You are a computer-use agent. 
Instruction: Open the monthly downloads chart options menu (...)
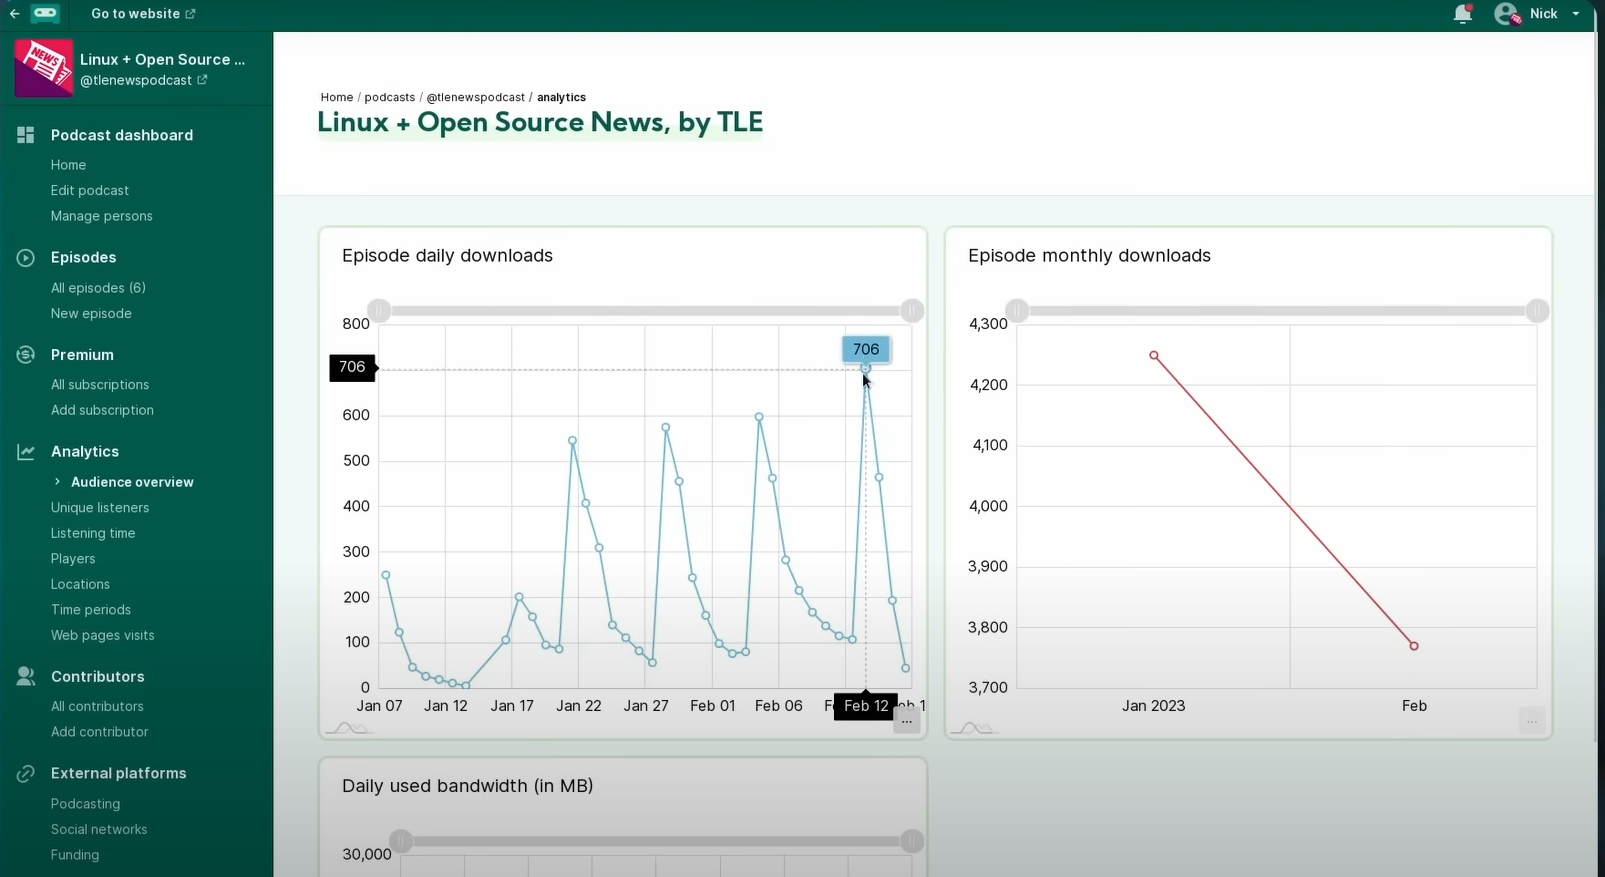[1532, 721]
